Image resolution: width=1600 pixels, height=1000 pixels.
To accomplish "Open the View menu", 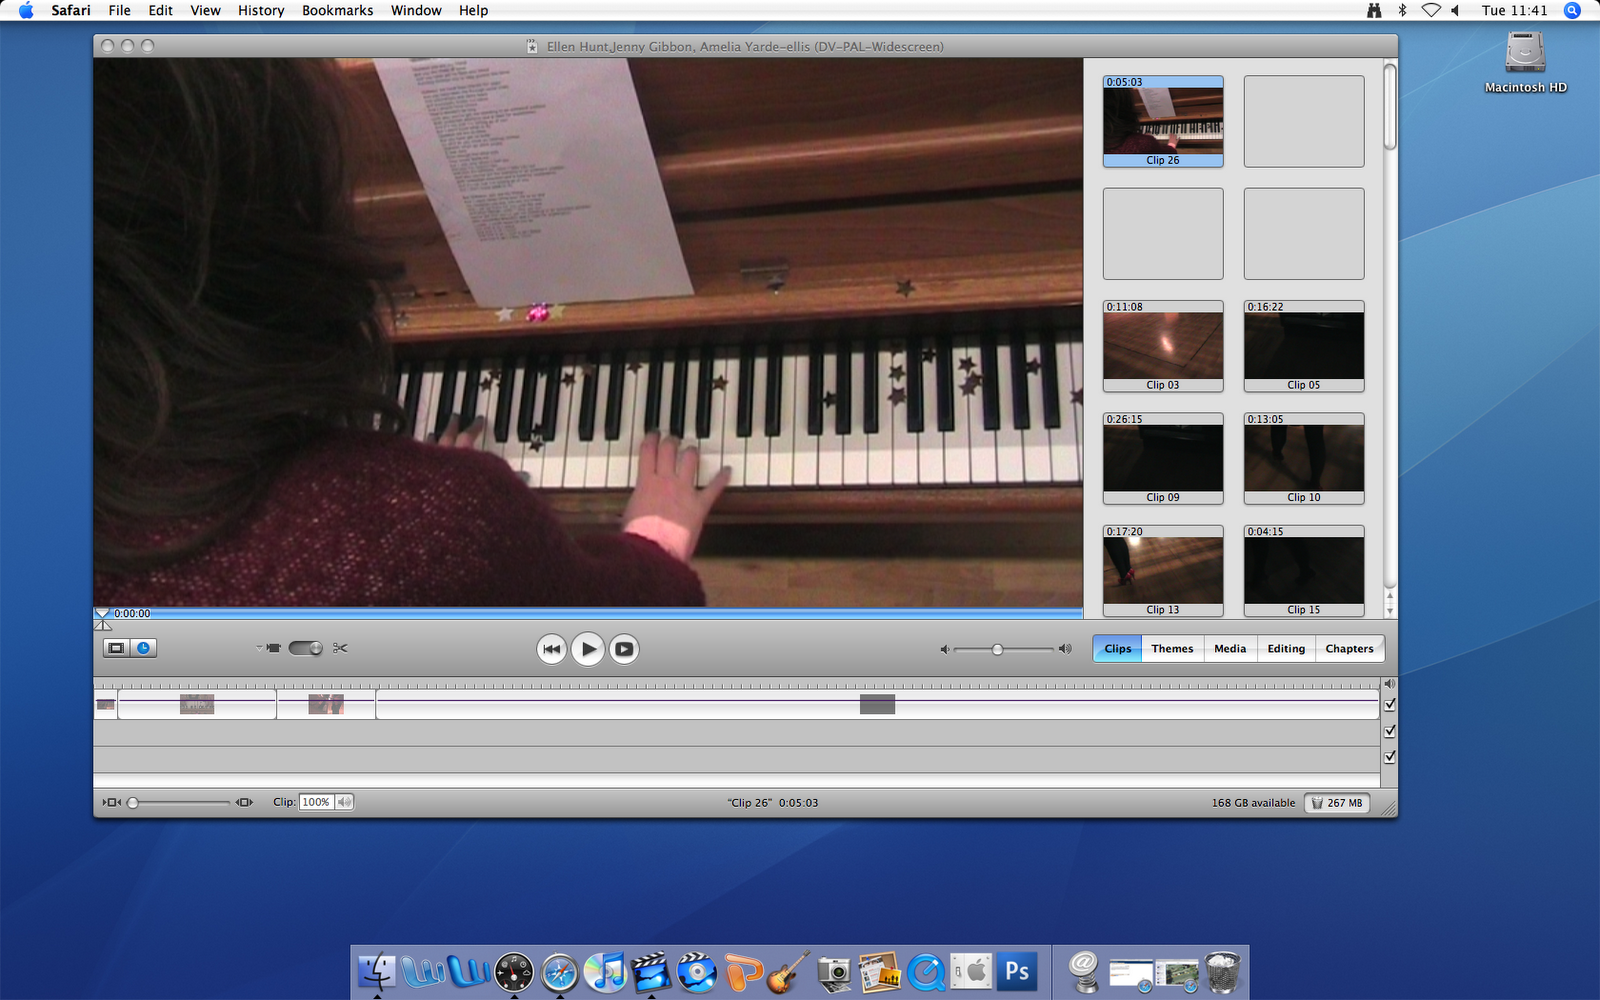I will click(205, 10).
